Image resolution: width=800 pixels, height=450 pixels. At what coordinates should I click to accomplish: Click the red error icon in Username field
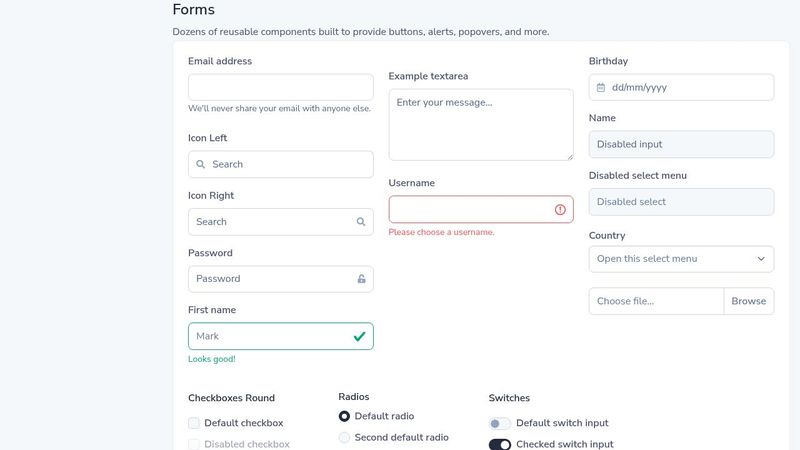[x=560, y=210]
